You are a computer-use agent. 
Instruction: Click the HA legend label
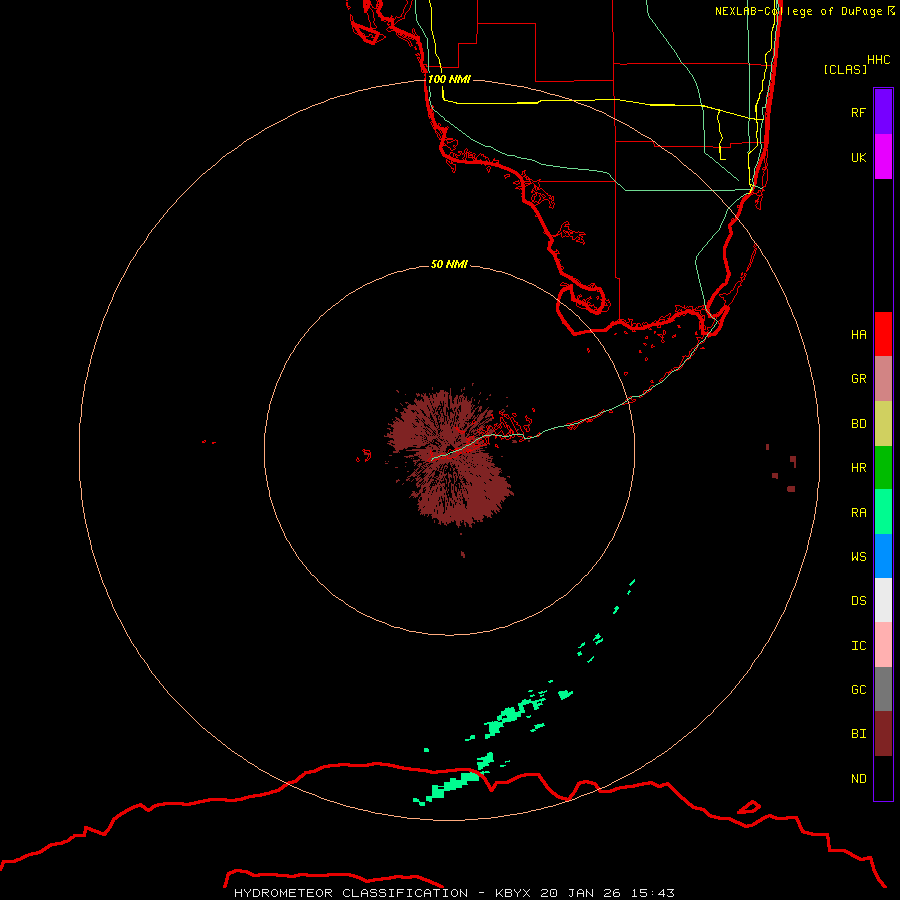pyautogui.click(x=858, y=335)
